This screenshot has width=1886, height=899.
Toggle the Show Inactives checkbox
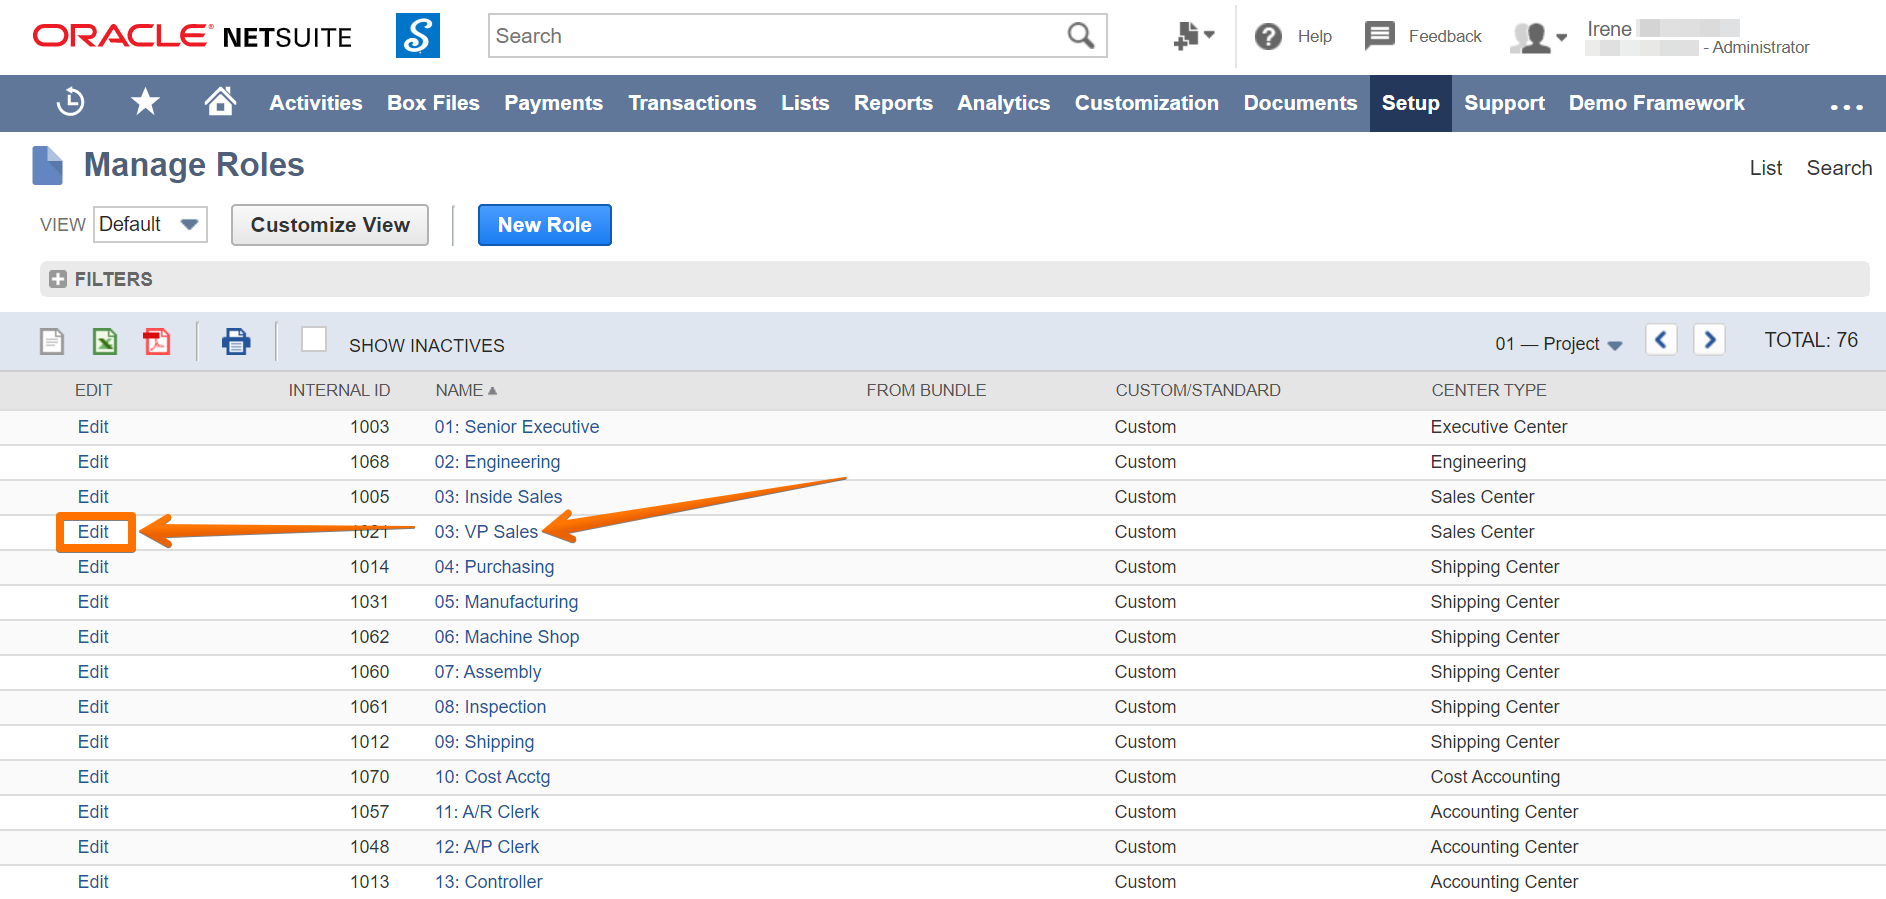[x=314, y=340]
